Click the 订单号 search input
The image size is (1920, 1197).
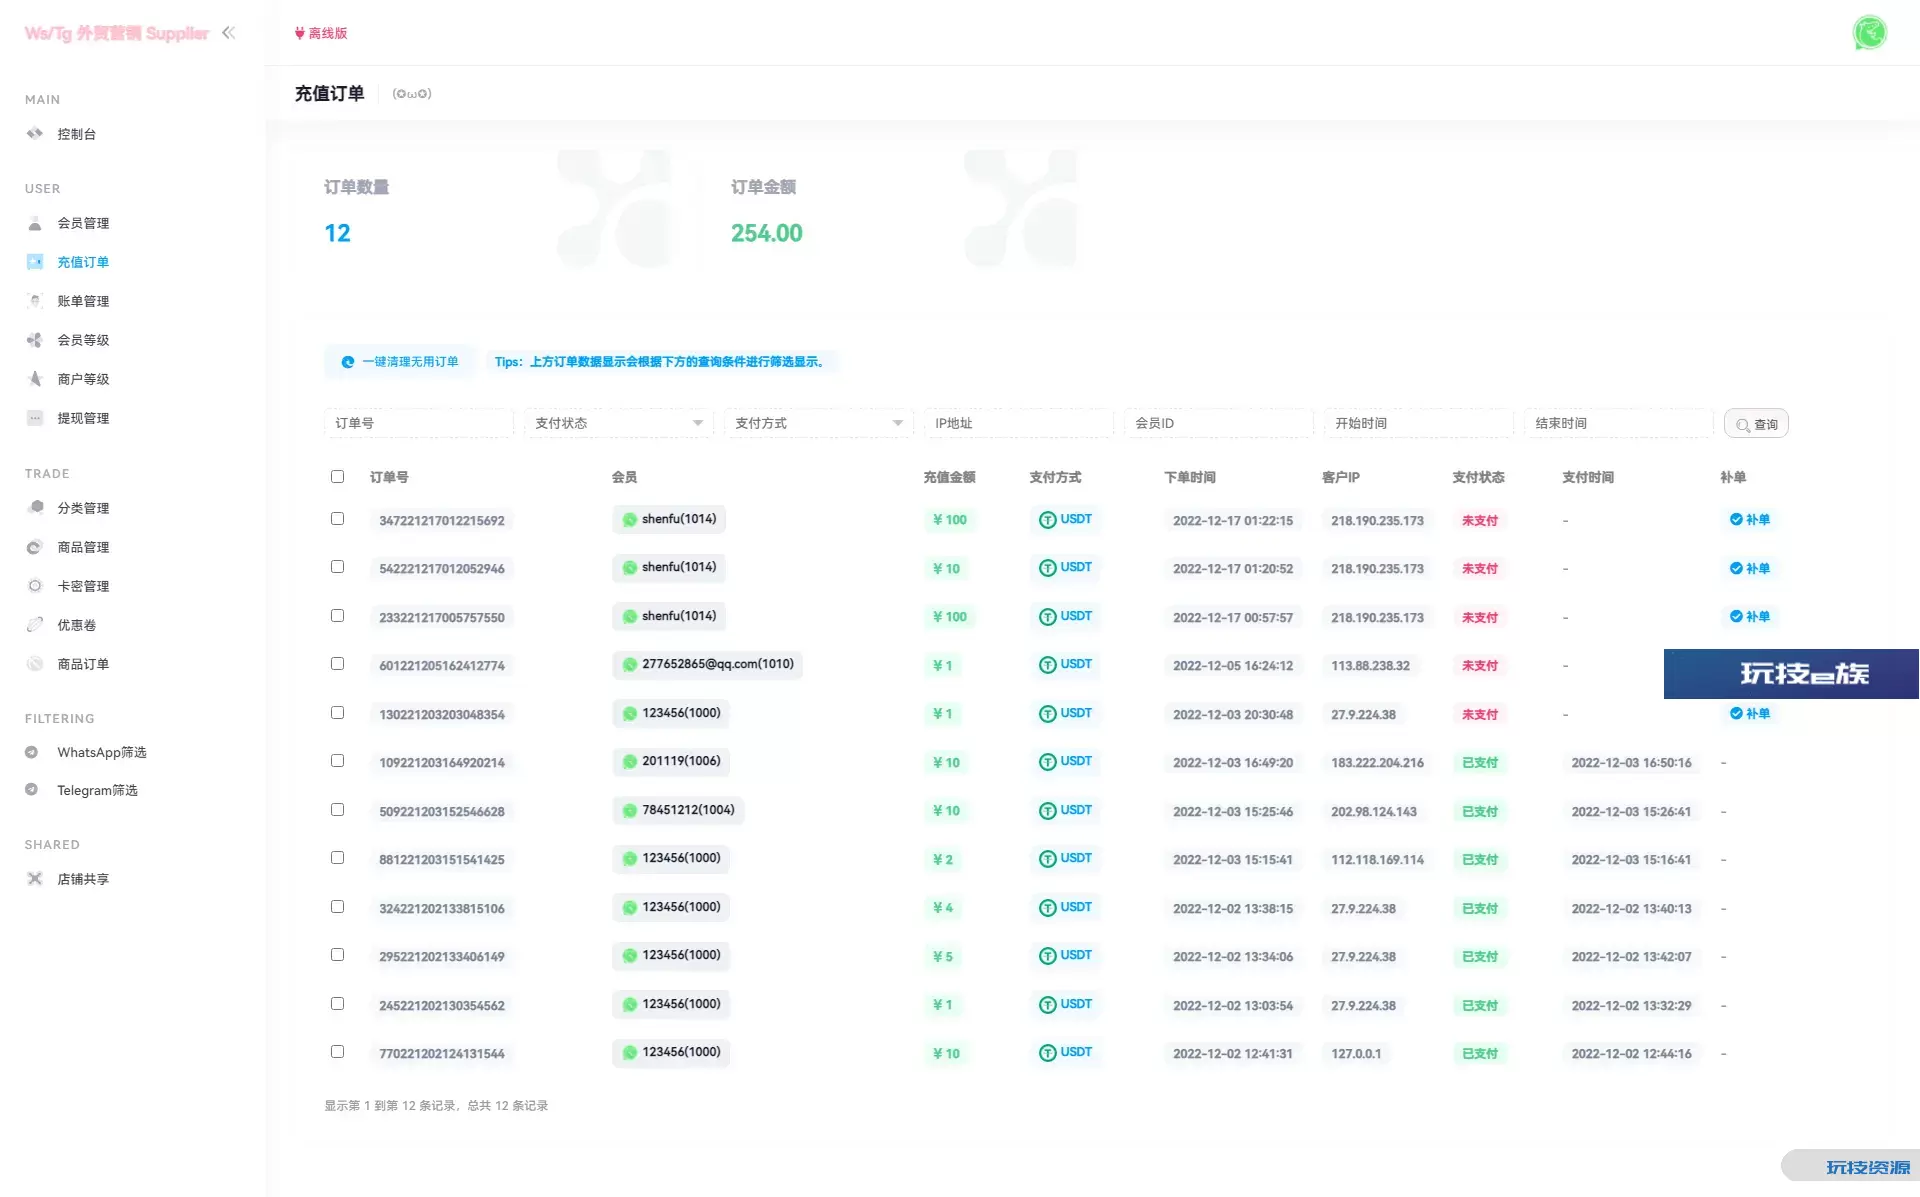pos(418,423)
